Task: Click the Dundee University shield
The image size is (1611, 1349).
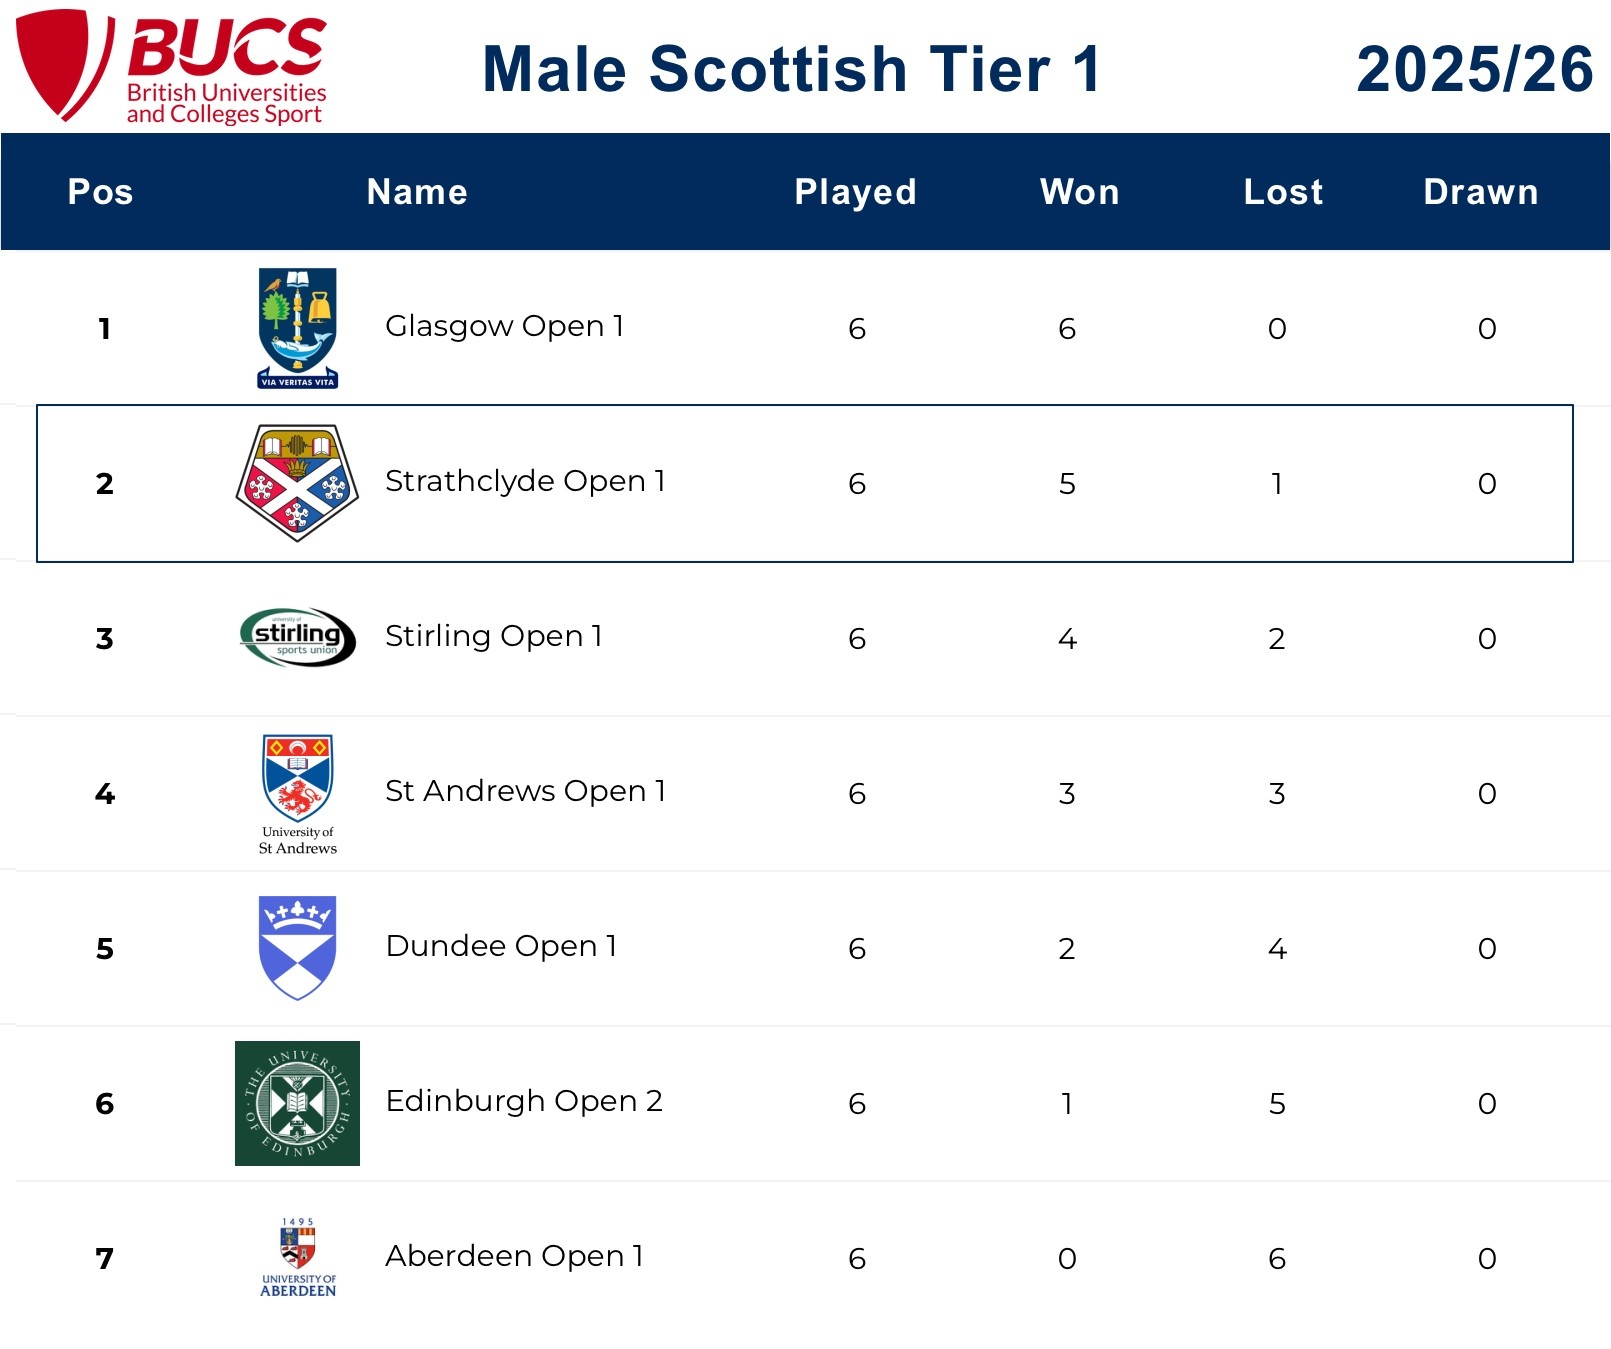Action: (x=298, y=947)
